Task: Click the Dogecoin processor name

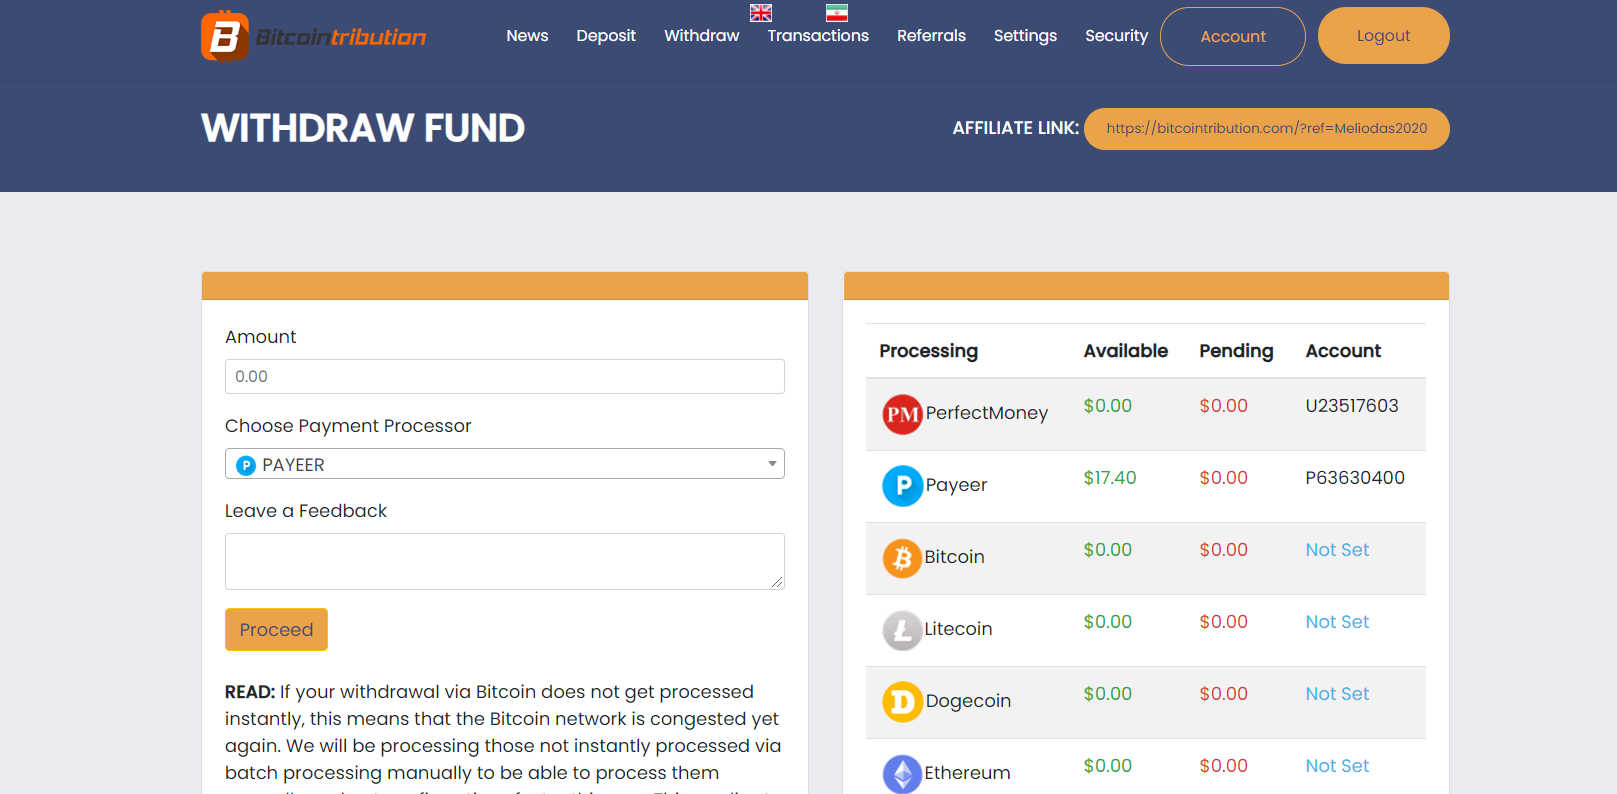Action: point(968,701)
